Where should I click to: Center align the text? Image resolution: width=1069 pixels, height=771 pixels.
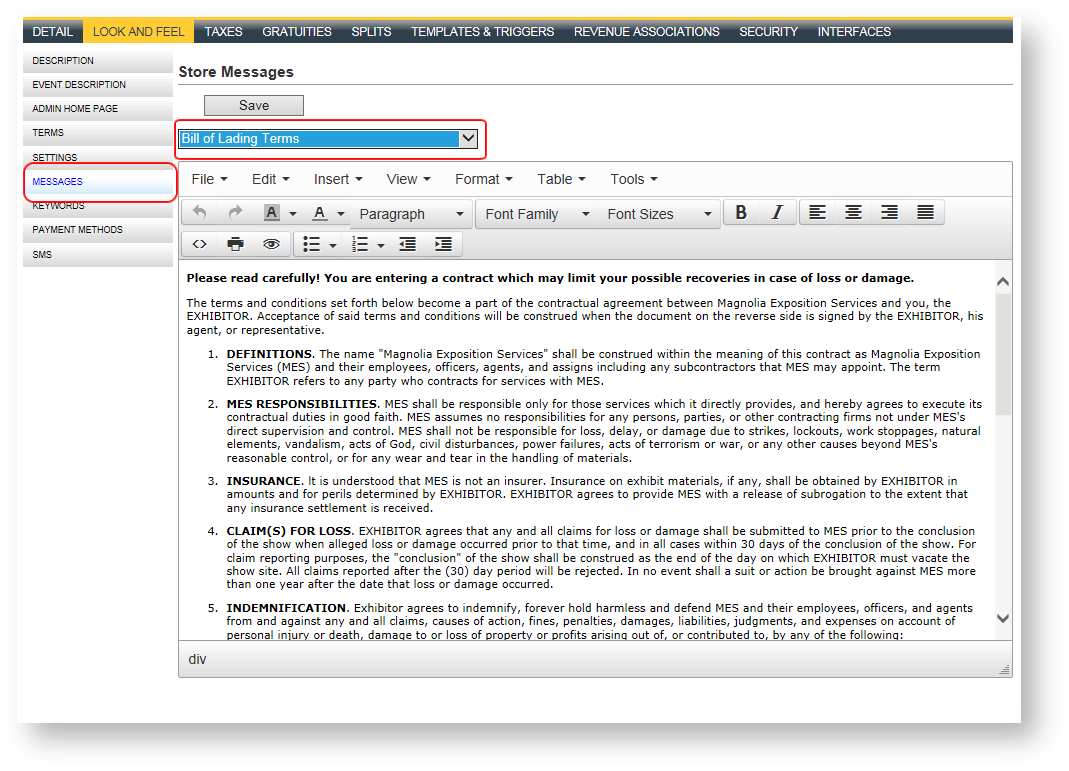pos(853,213)
